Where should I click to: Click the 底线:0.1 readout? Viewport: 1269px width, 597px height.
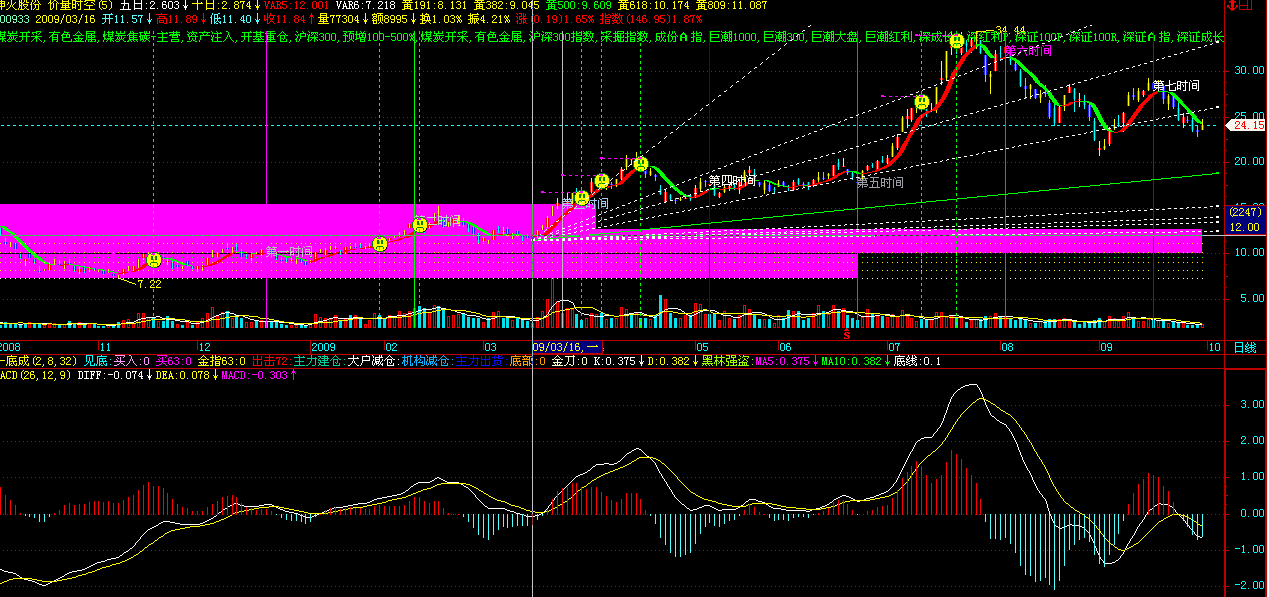tap(918, 361)
